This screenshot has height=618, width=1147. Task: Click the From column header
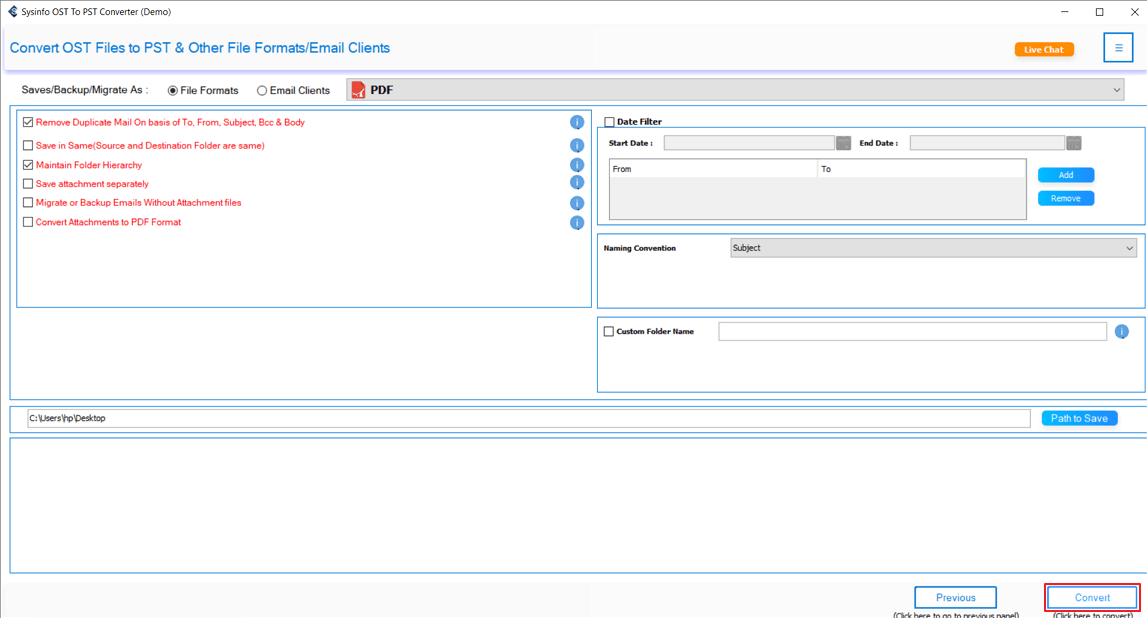point(713,169)
